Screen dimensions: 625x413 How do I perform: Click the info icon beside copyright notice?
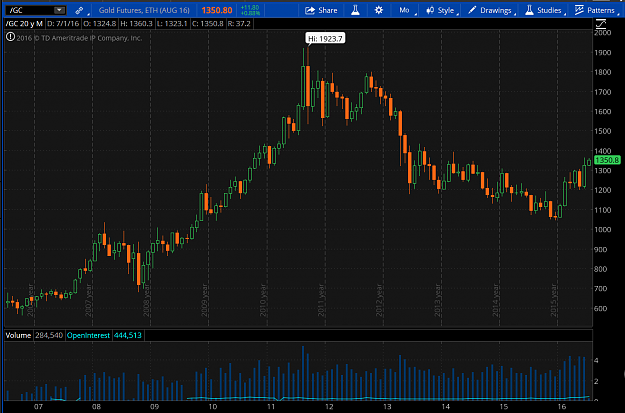point(10,37)
